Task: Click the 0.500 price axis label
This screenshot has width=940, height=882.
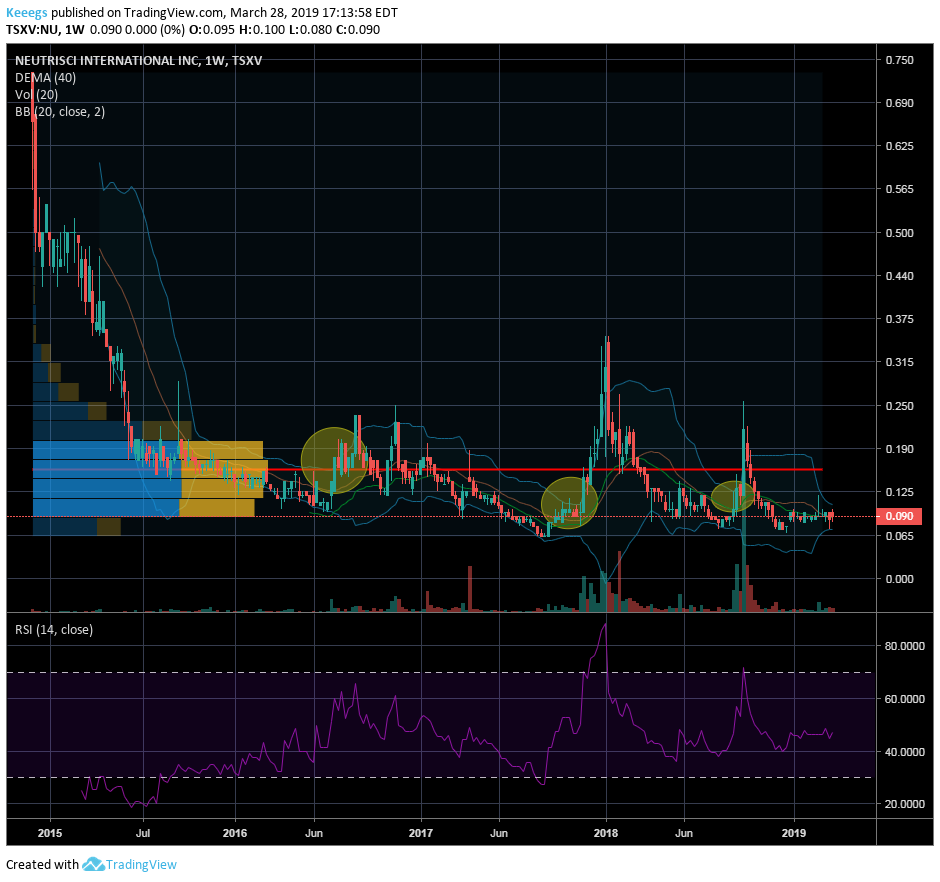Action: pyautogui.click(x=899, y=233)
